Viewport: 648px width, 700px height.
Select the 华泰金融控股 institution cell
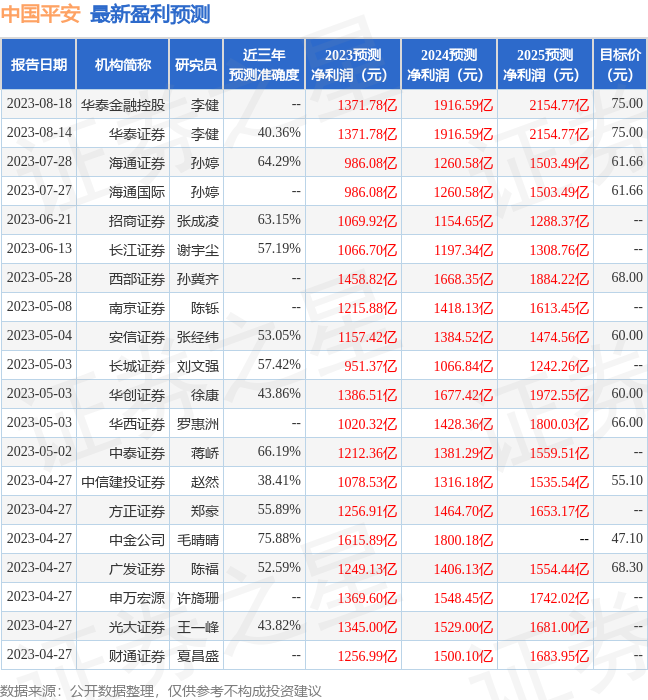click(123, 105)
